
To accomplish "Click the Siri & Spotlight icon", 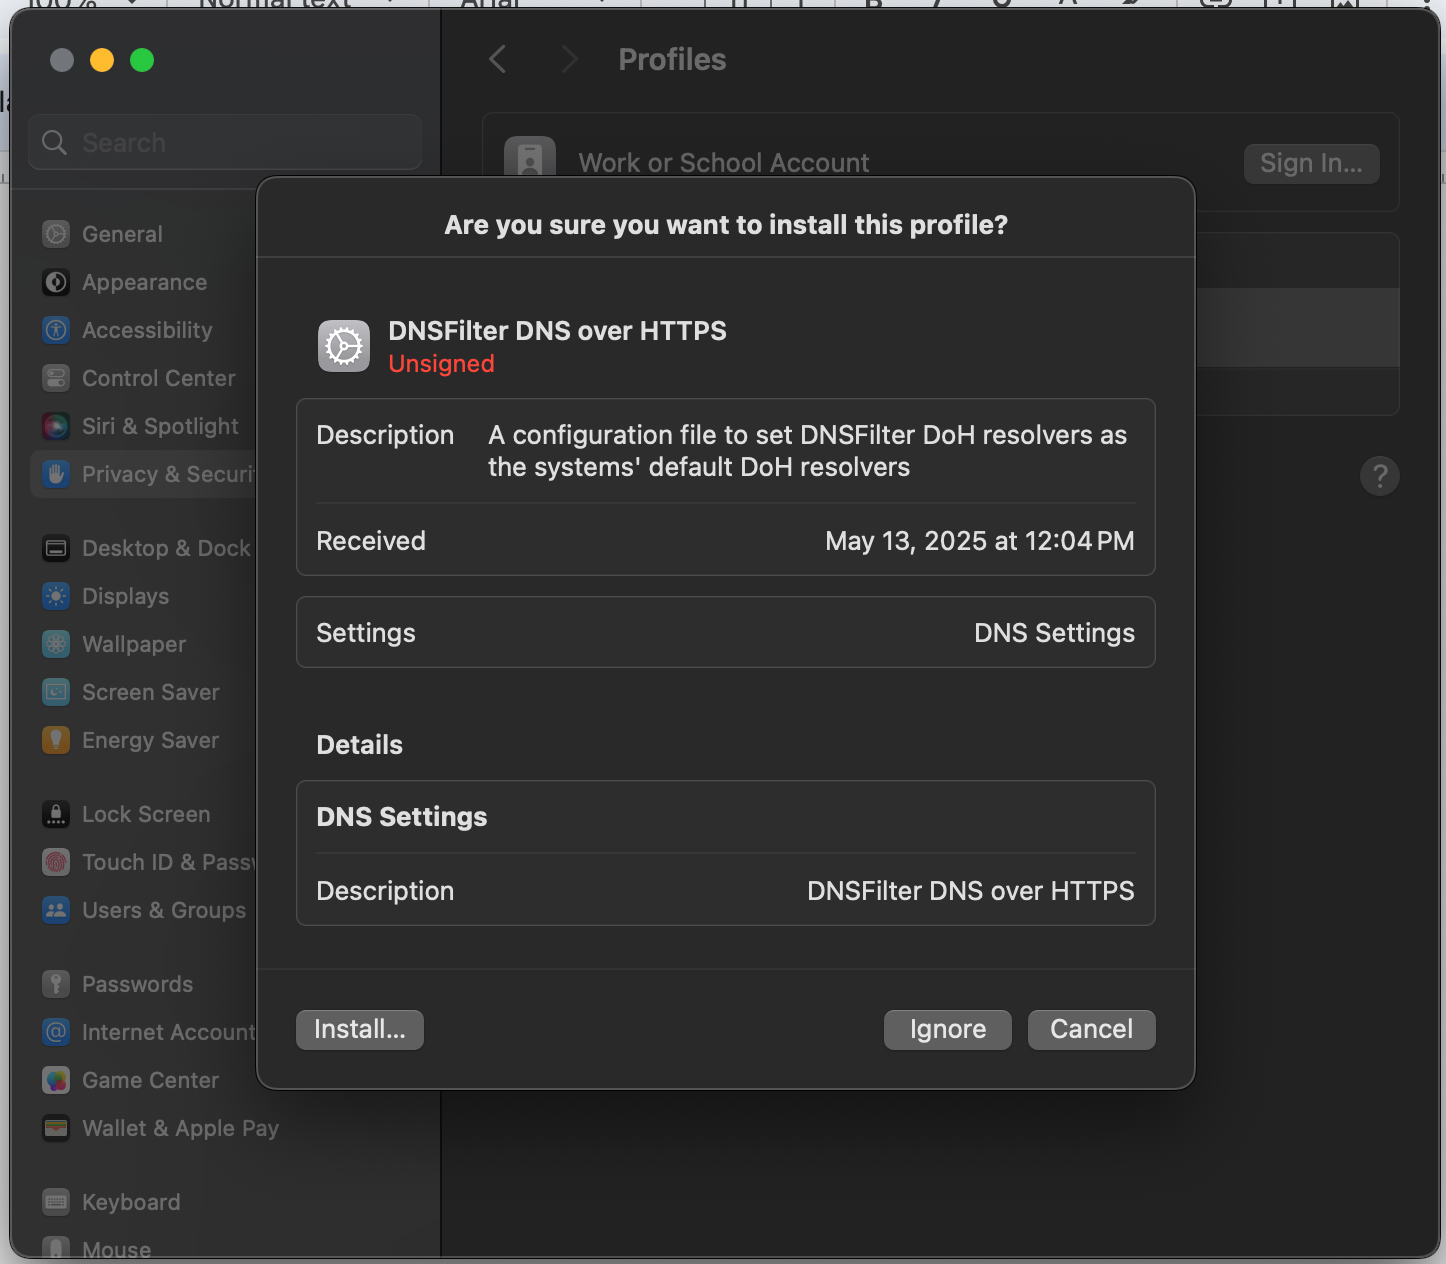I will (56, 426).
